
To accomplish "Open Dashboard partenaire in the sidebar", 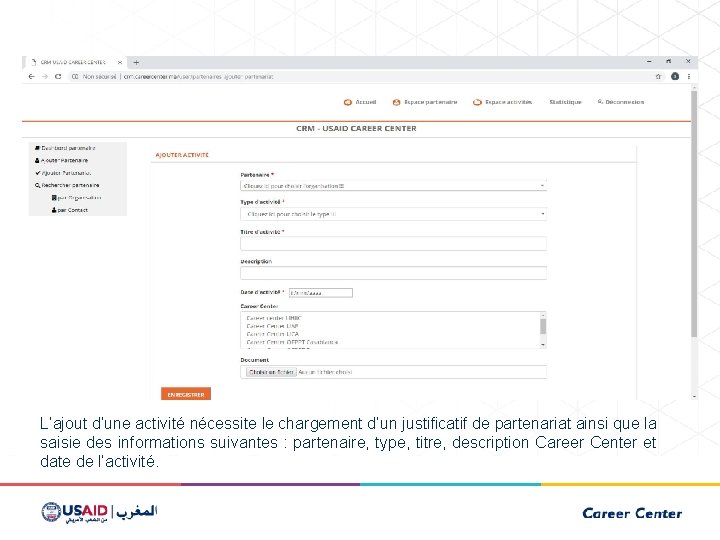I will [x=68, y=148].
